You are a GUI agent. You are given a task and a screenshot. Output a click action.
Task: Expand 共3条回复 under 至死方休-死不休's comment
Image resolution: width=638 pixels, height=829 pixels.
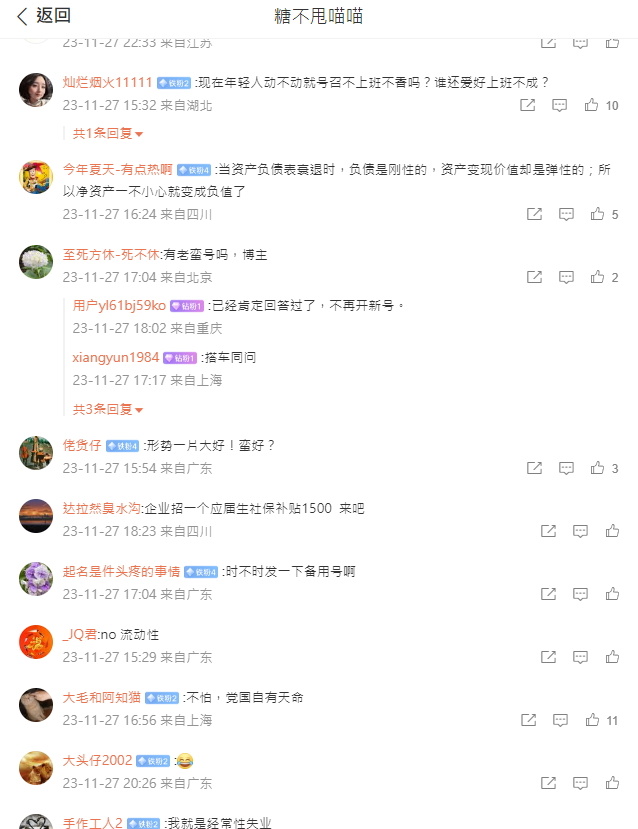pos(108,409)
